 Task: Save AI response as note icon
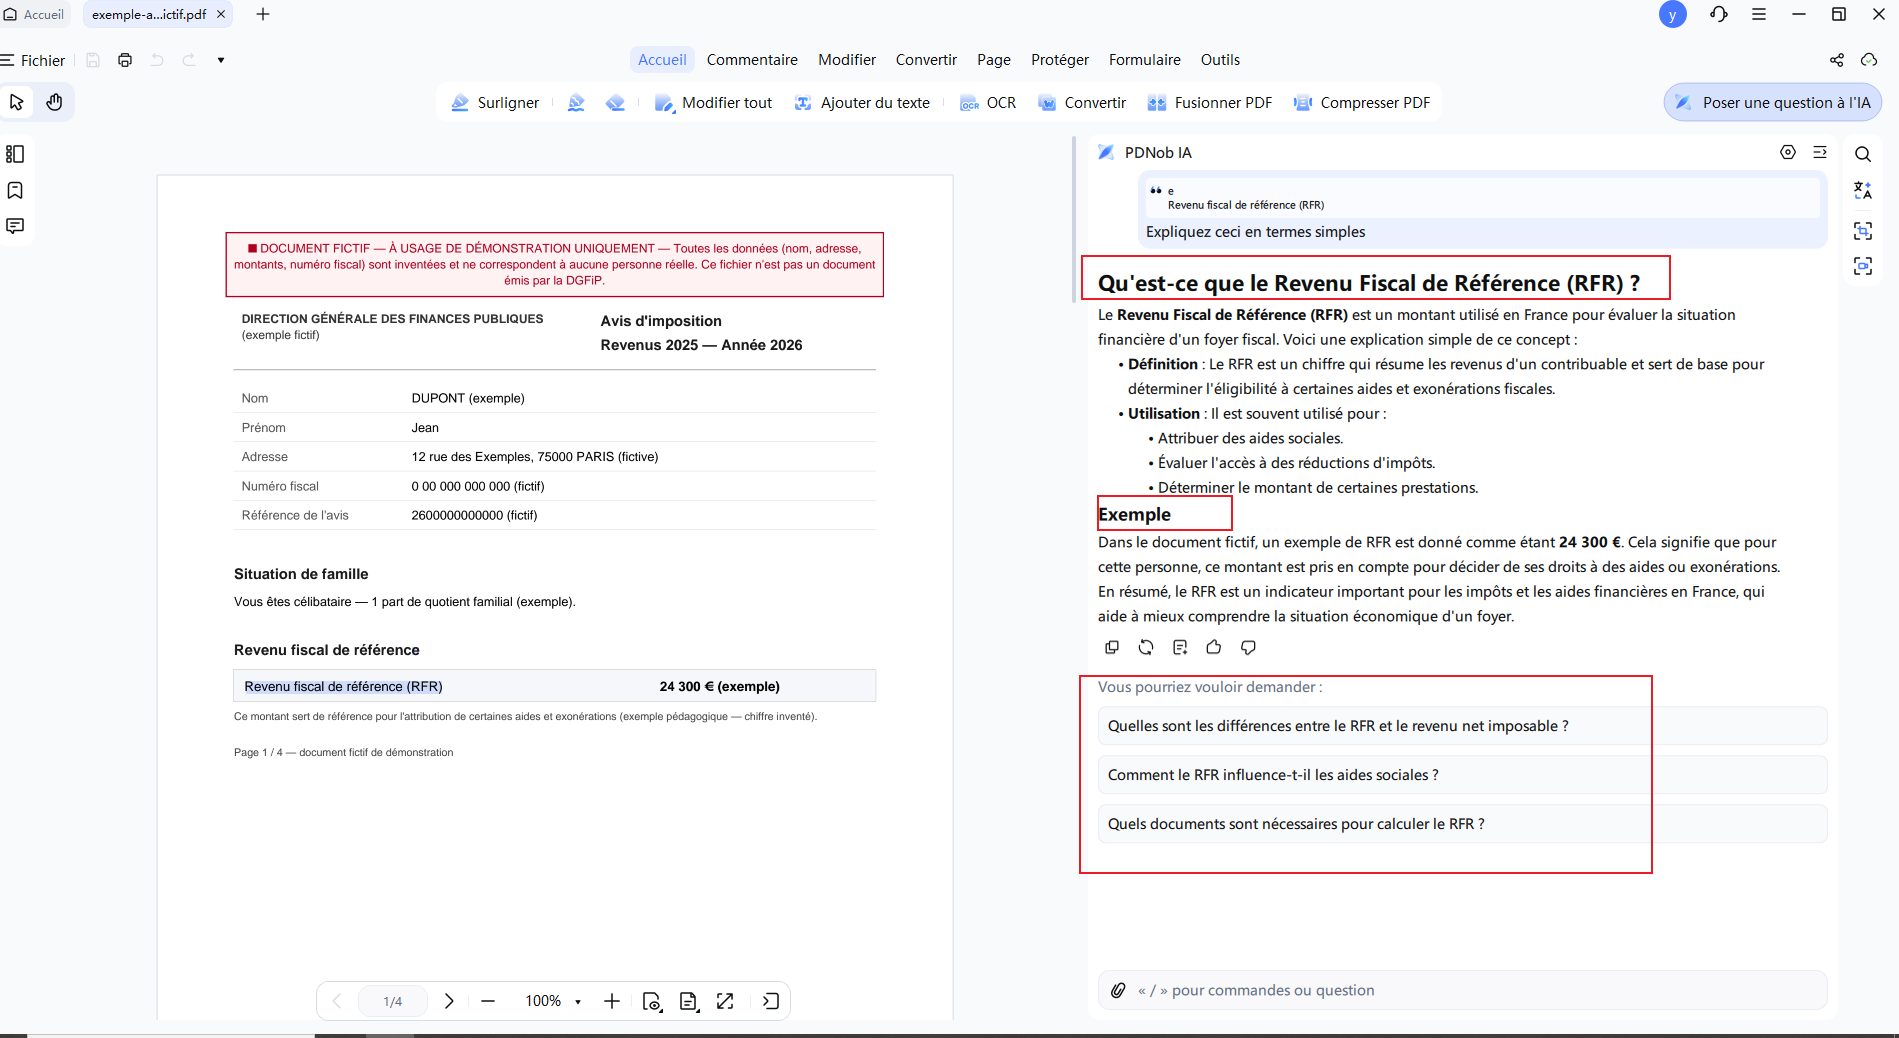point(1180,647)
